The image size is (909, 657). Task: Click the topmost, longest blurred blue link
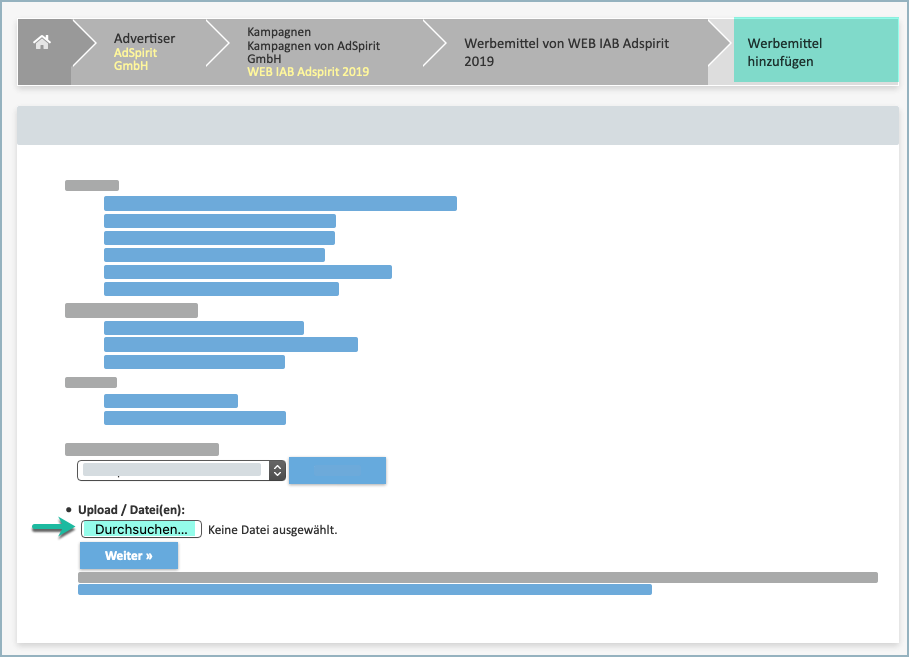pos(280,204)
